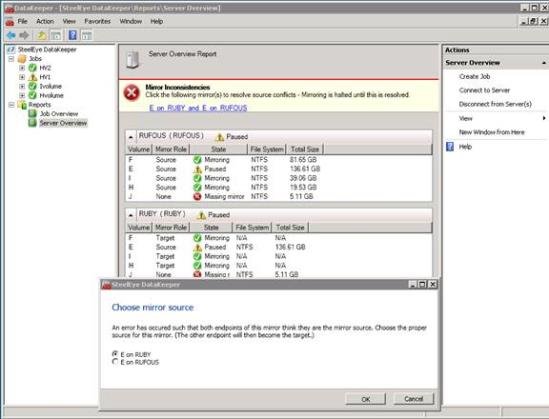Click green check icon beside Ivolume

[33, 86]
